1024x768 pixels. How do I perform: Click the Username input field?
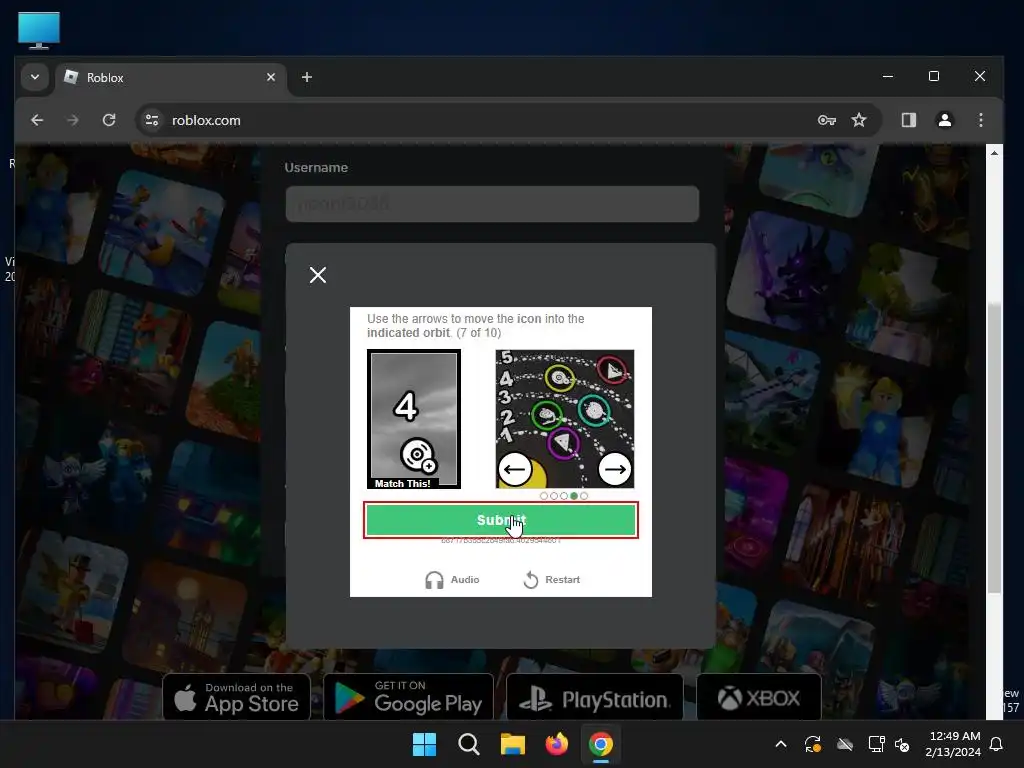(x=492, y=204)
